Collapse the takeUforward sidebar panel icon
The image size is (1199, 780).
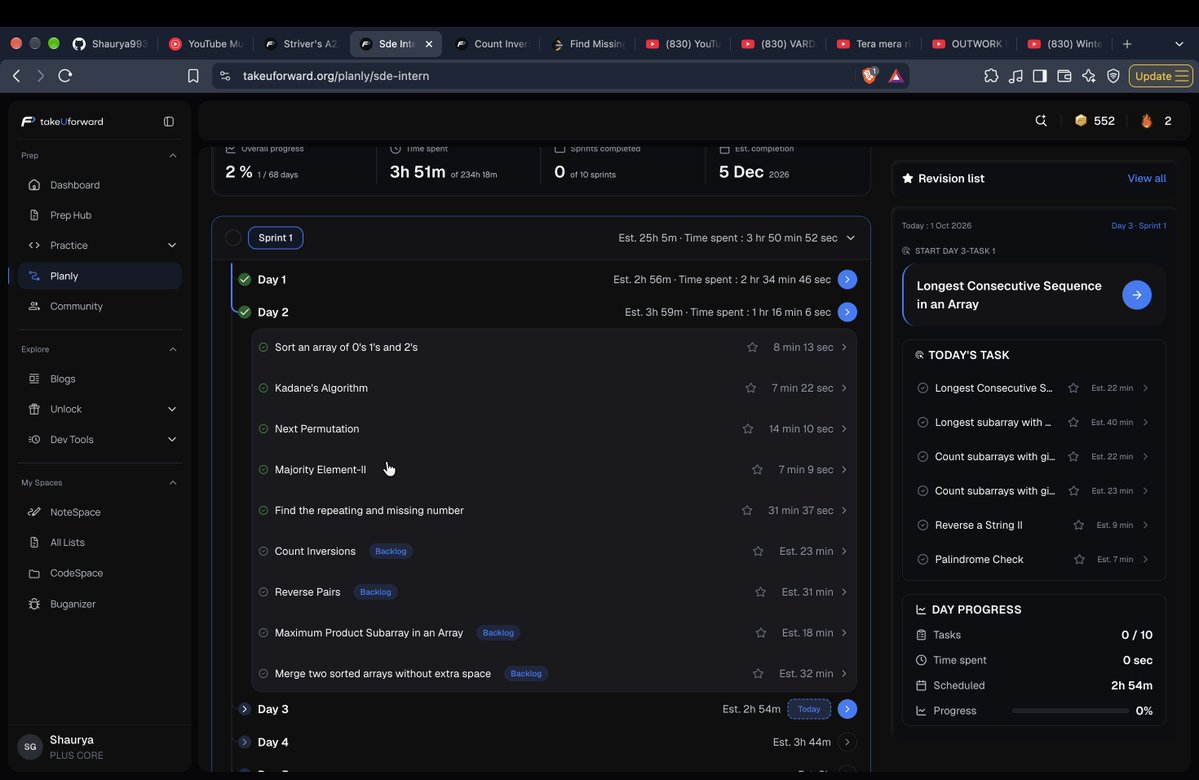click(x=169, y=122)
